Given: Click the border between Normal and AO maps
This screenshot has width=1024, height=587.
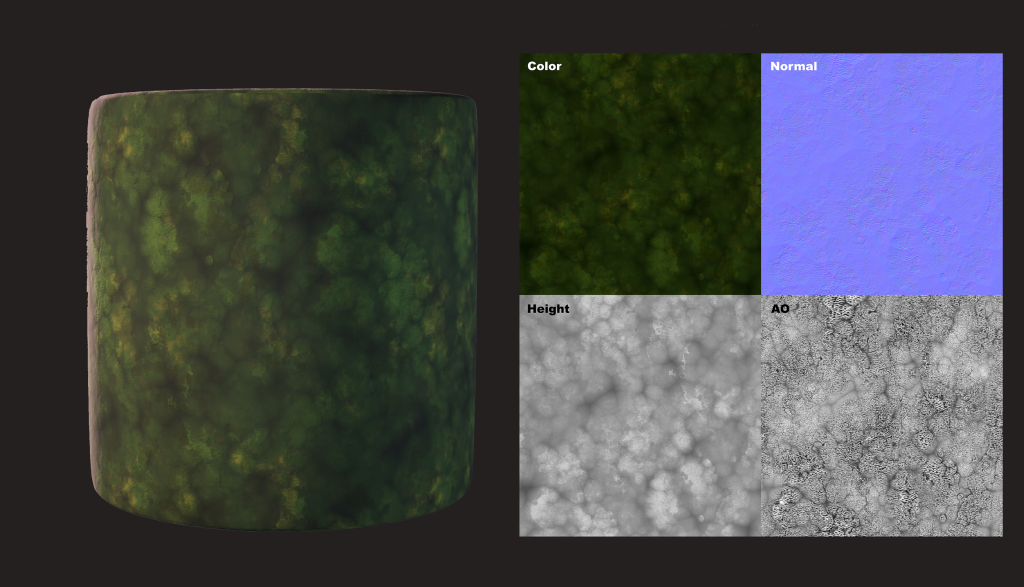Looking at the screenshot, I should tap(881, 295).
